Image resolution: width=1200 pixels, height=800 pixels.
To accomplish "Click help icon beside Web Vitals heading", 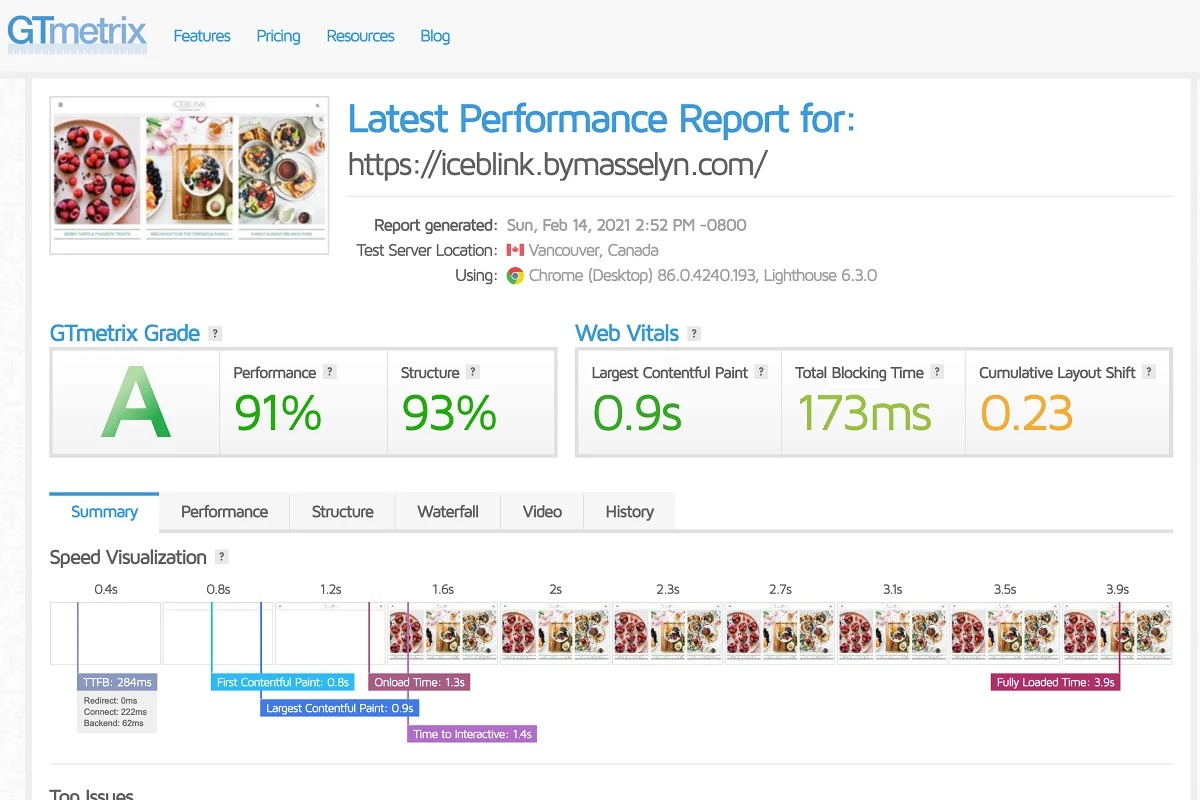I will pyautogui.click(x=694, y=334).
